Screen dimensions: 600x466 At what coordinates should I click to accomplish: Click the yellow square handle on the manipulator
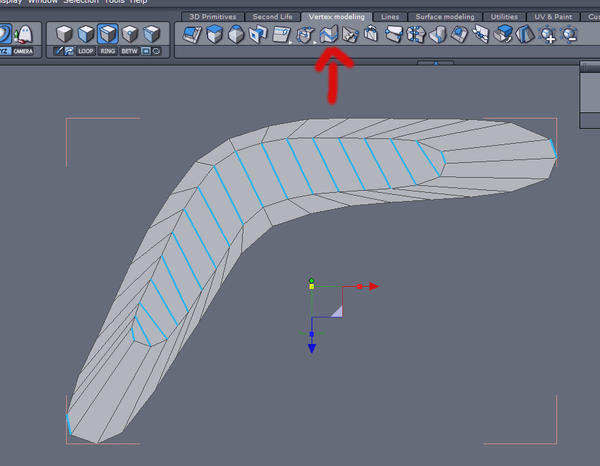pyautogui.click(x=311, y=287)
